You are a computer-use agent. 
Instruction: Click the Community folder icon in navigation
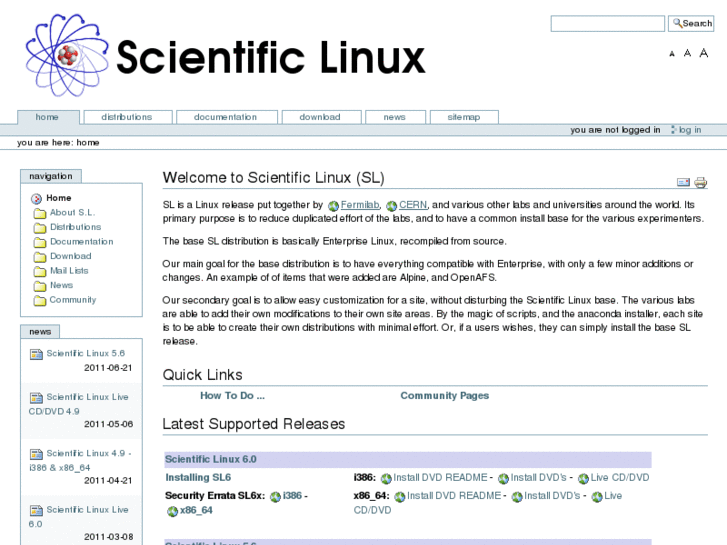39,300
